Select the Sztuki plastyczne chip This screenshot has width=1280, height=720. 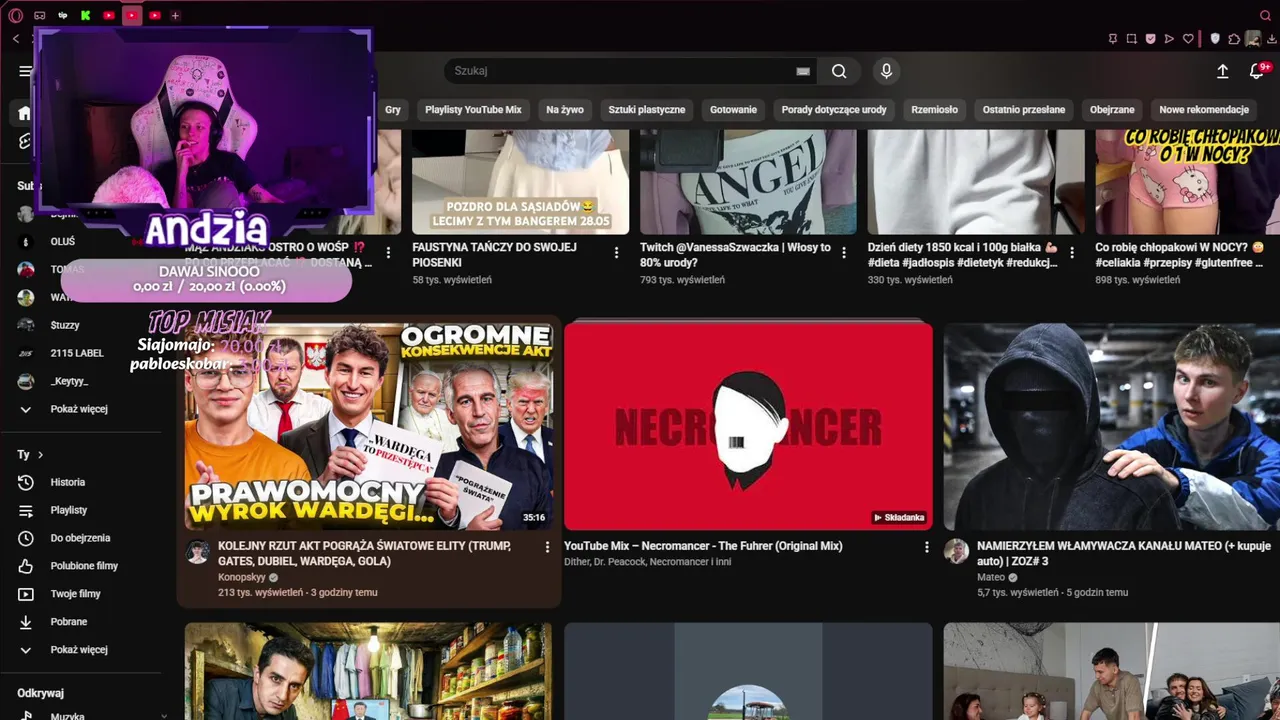click(x=647, y=110)
